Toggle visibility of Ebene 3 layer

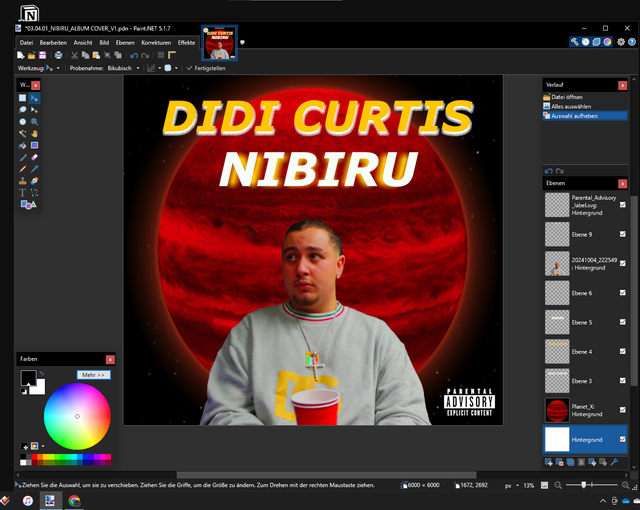tap(622, 381)
